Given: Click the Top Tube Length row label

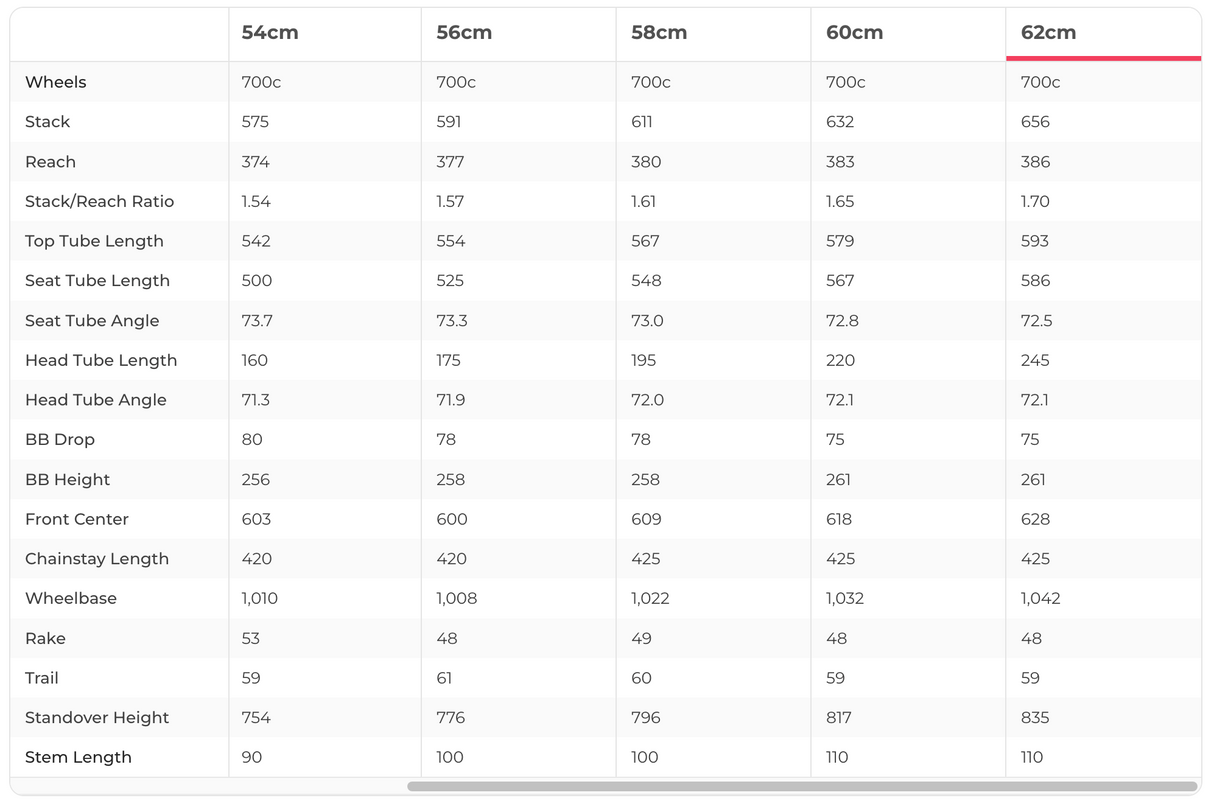Looking at the screenshot, I should pos(94,241).
